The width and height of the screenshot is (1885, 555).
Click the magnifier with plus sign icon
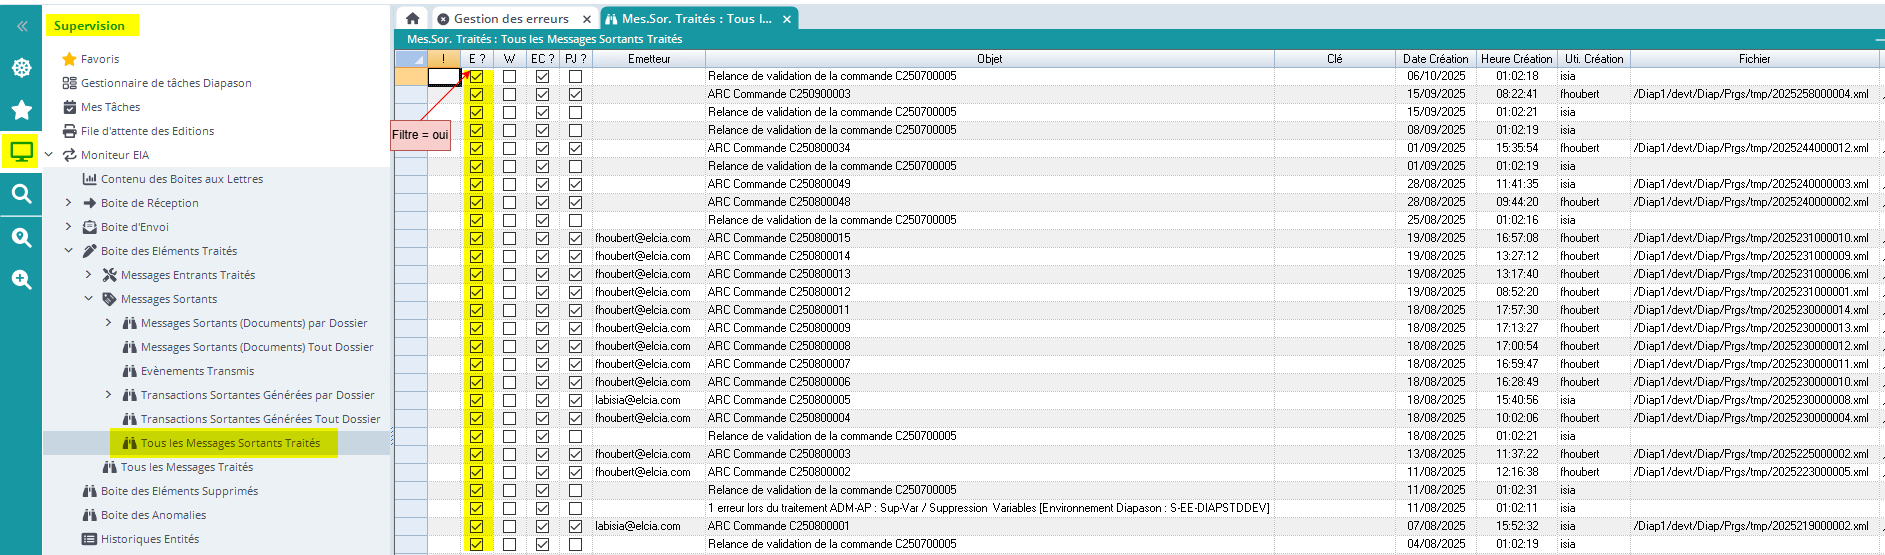pyautogui.click(x=21, y=280)
